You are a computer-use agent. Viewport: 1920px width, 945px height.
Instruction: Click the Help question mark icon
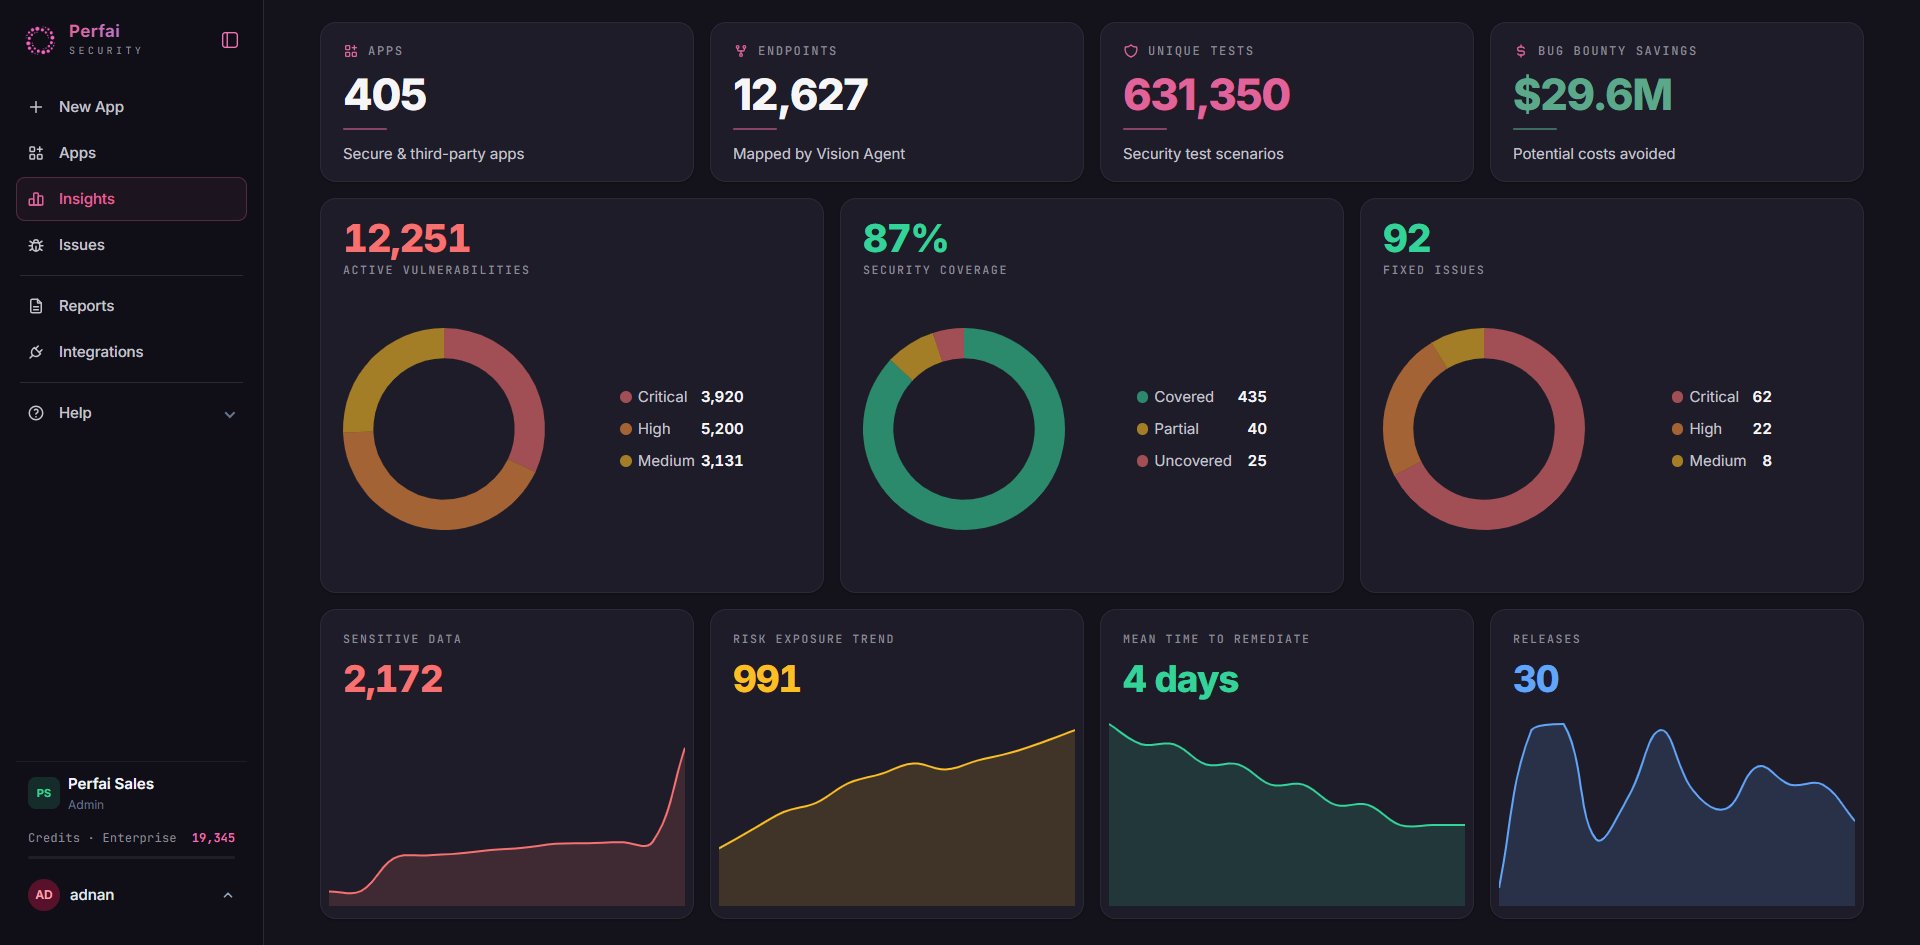[x=36, y=413]
